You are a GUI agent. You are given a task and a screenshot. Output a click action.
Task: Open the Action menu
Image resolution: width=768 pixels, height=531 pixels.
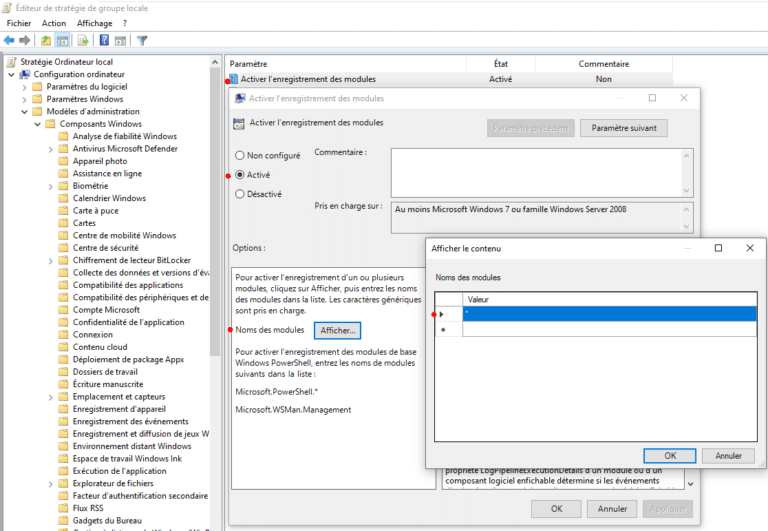[x=54, y=23]
